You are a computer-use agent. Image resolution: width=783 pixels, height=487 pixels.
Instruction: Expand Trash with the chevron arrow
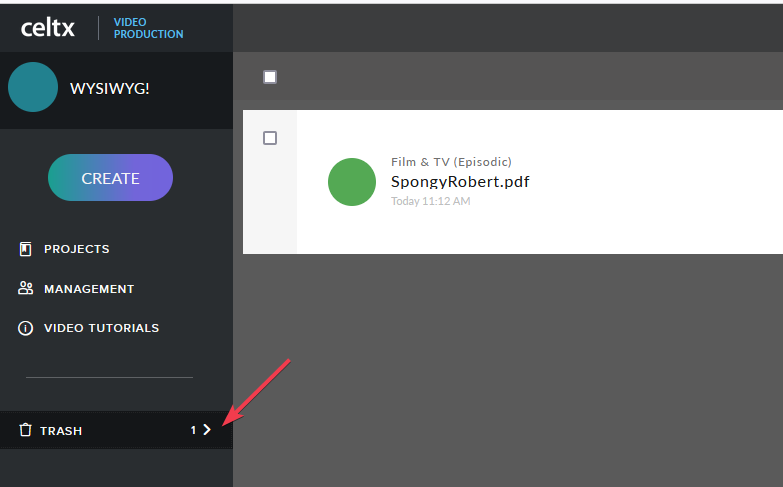coord(207,430)
